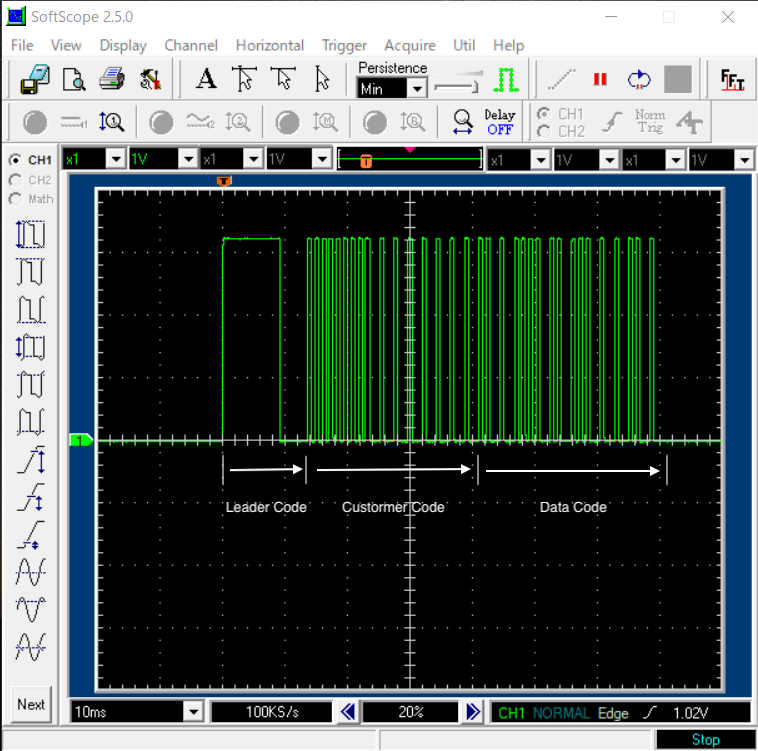Click the right double-arrow trigger position button
758x751 pixels.
473,712
